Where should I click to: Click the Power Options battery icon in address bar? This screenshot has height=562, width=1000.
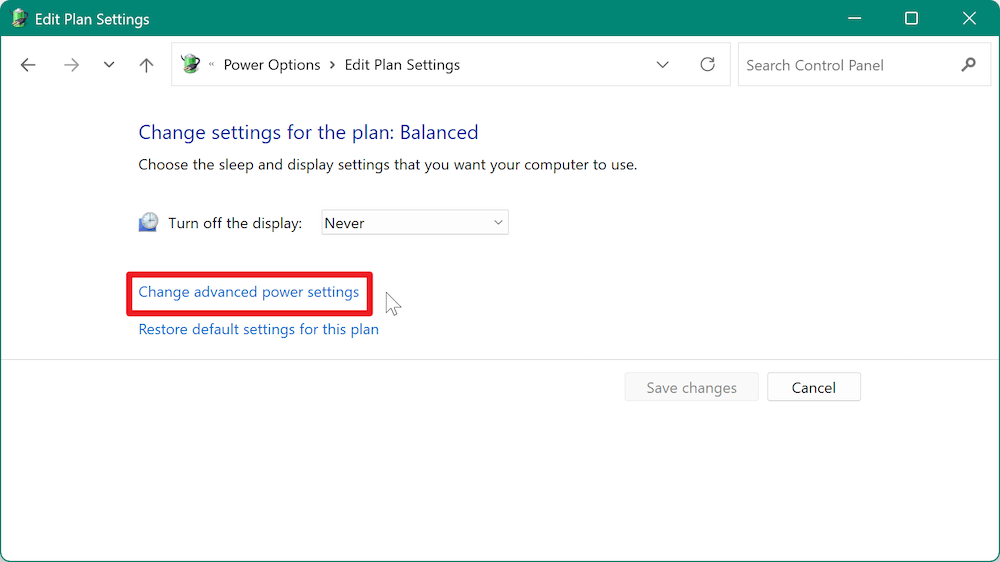pyautogui.click(x=190, y=64)
